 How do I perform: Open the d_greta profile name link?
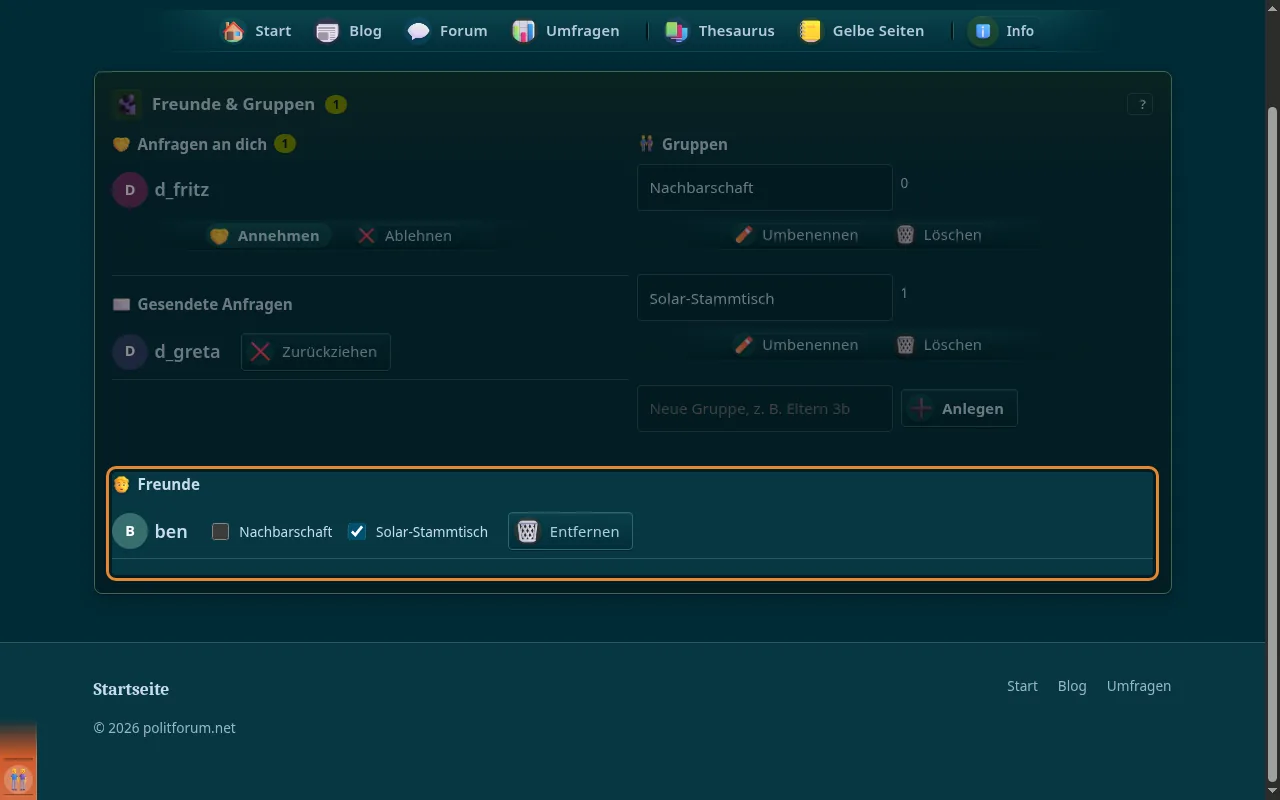tap(188, 352)
